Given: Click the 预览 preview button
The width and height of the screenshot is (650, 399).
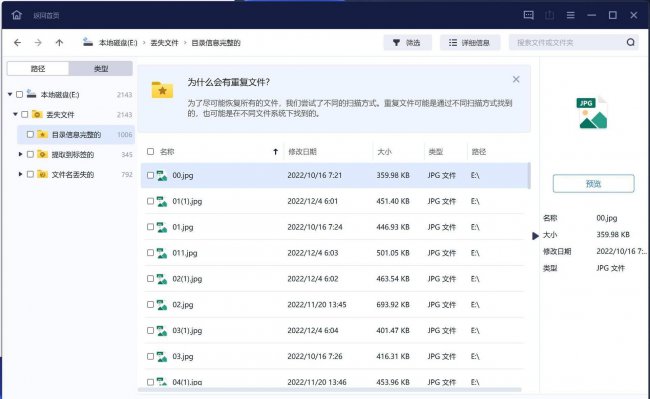Looking at the screenshot, I should click(593, 184).
